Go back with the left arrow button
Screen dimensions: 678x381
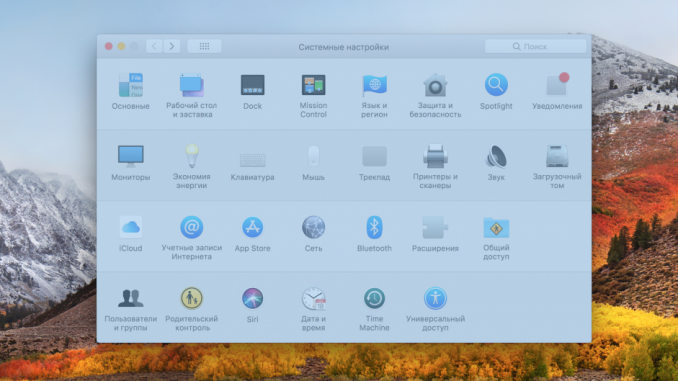tap(154, 46)
